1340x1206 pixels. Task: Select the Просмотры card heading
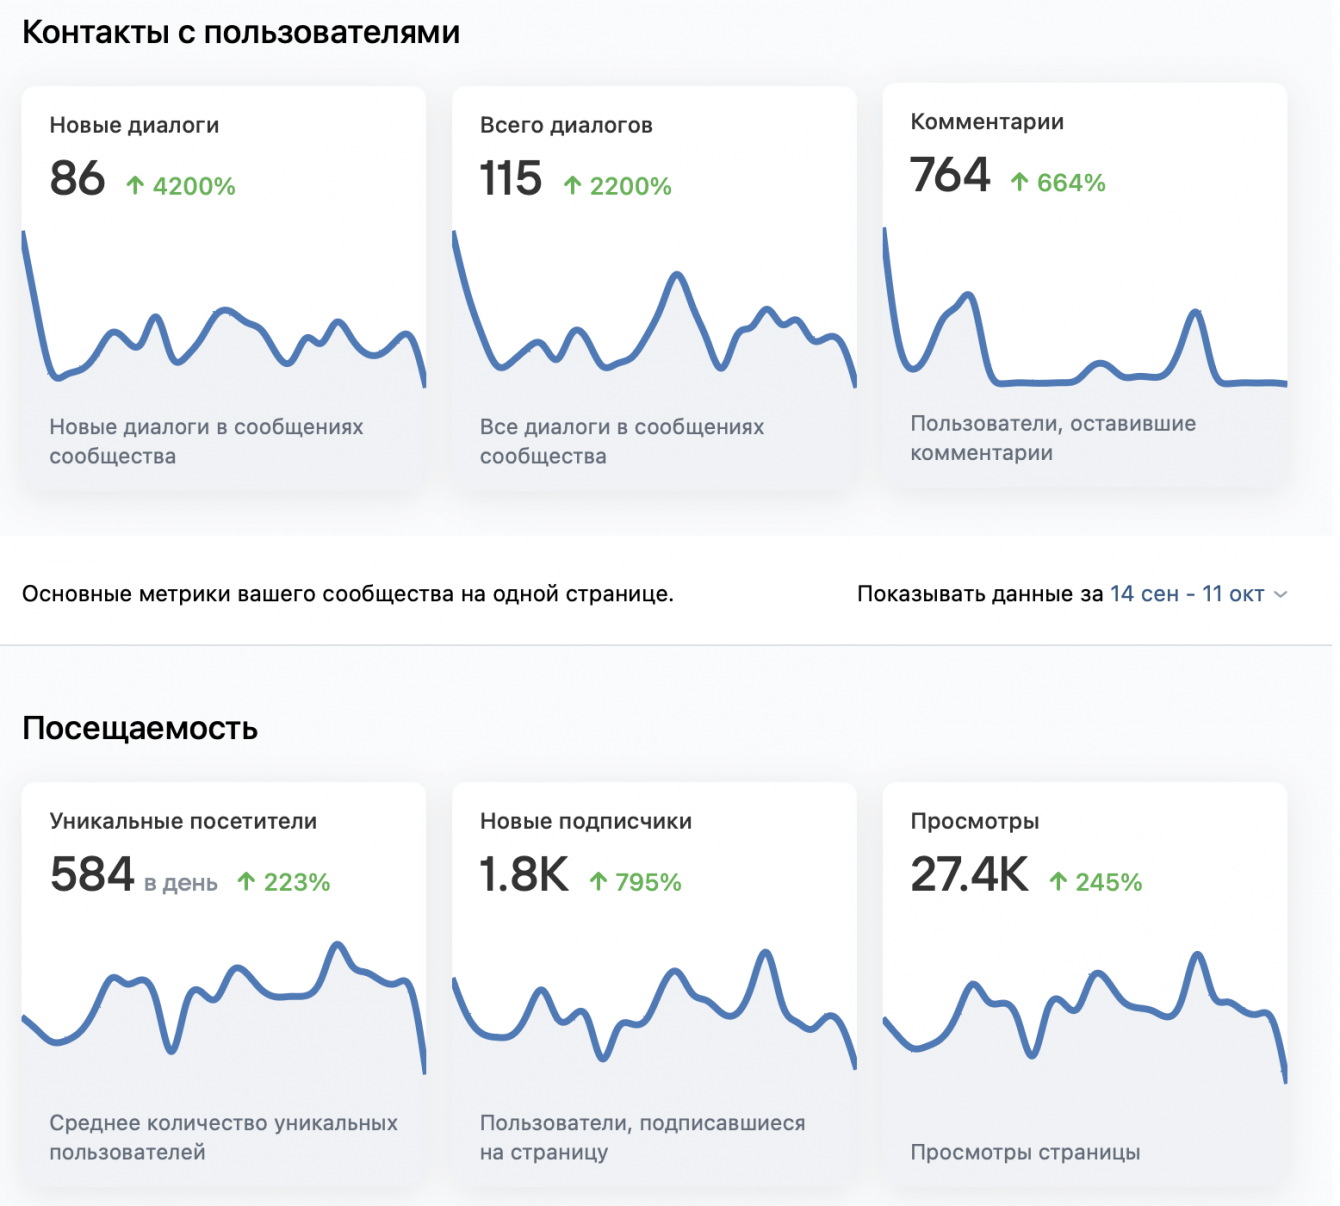[x=975, y=821]
